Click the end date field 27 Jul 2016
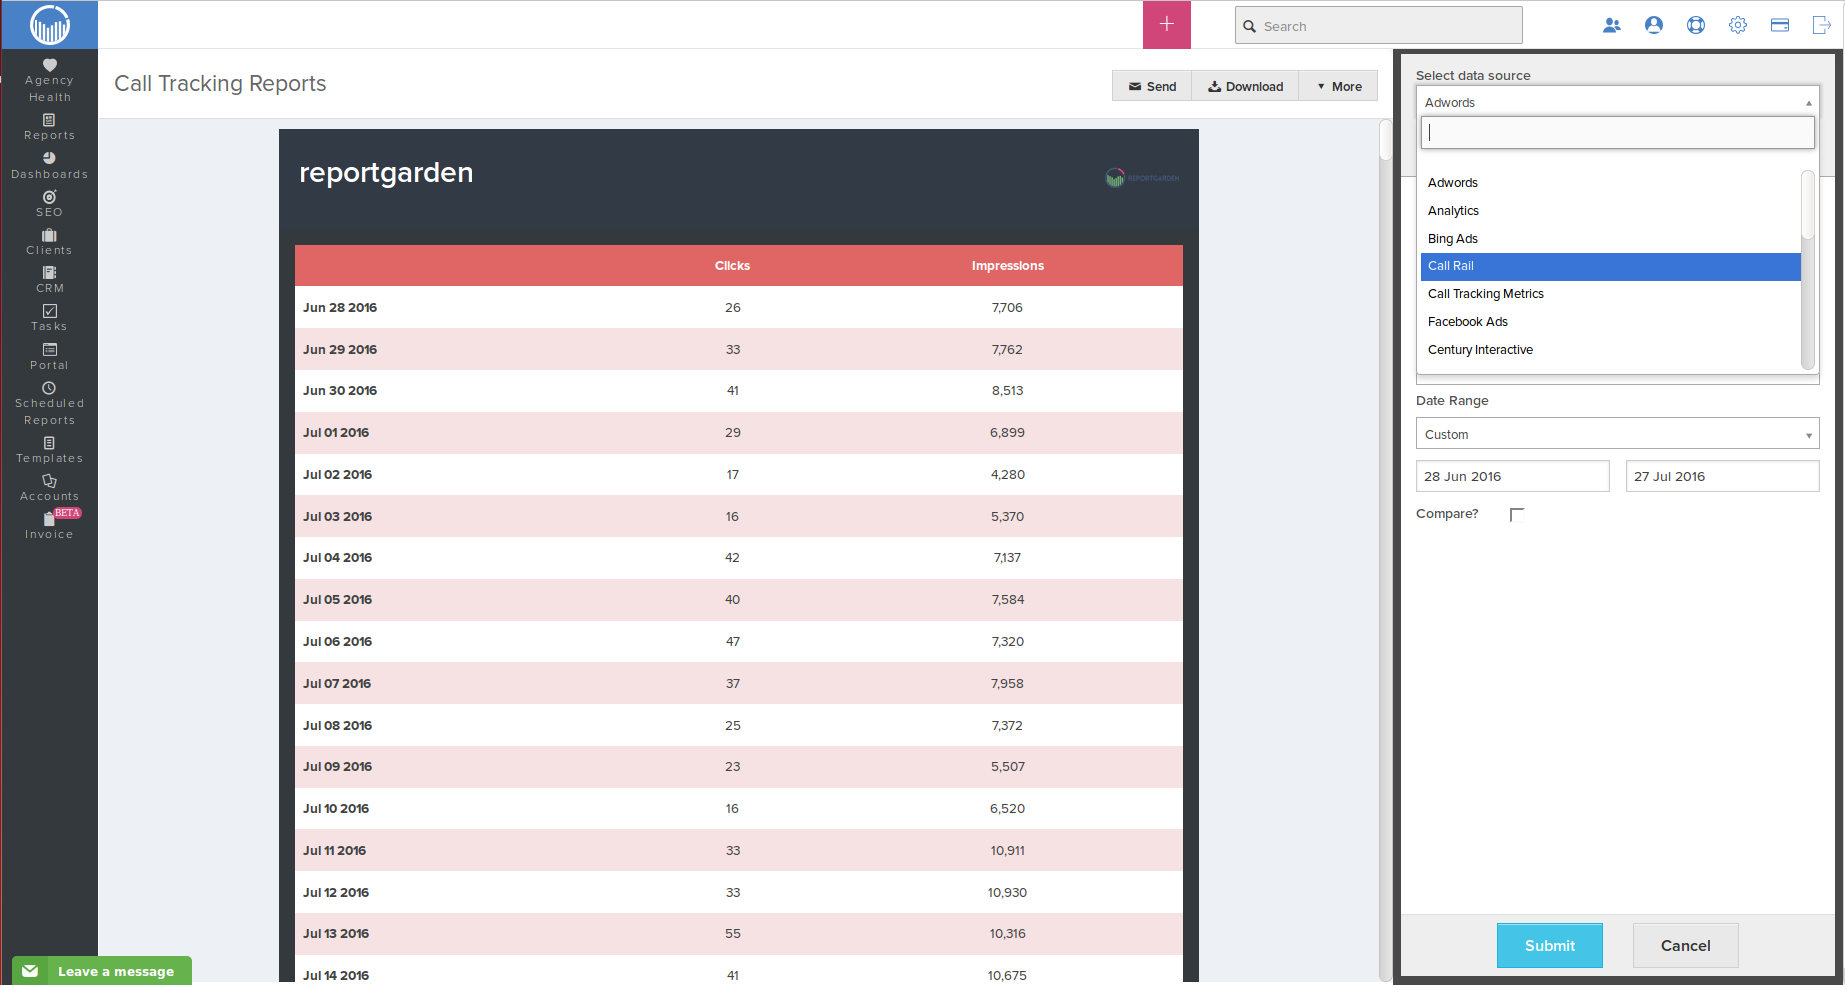 tap(1722, 476)
